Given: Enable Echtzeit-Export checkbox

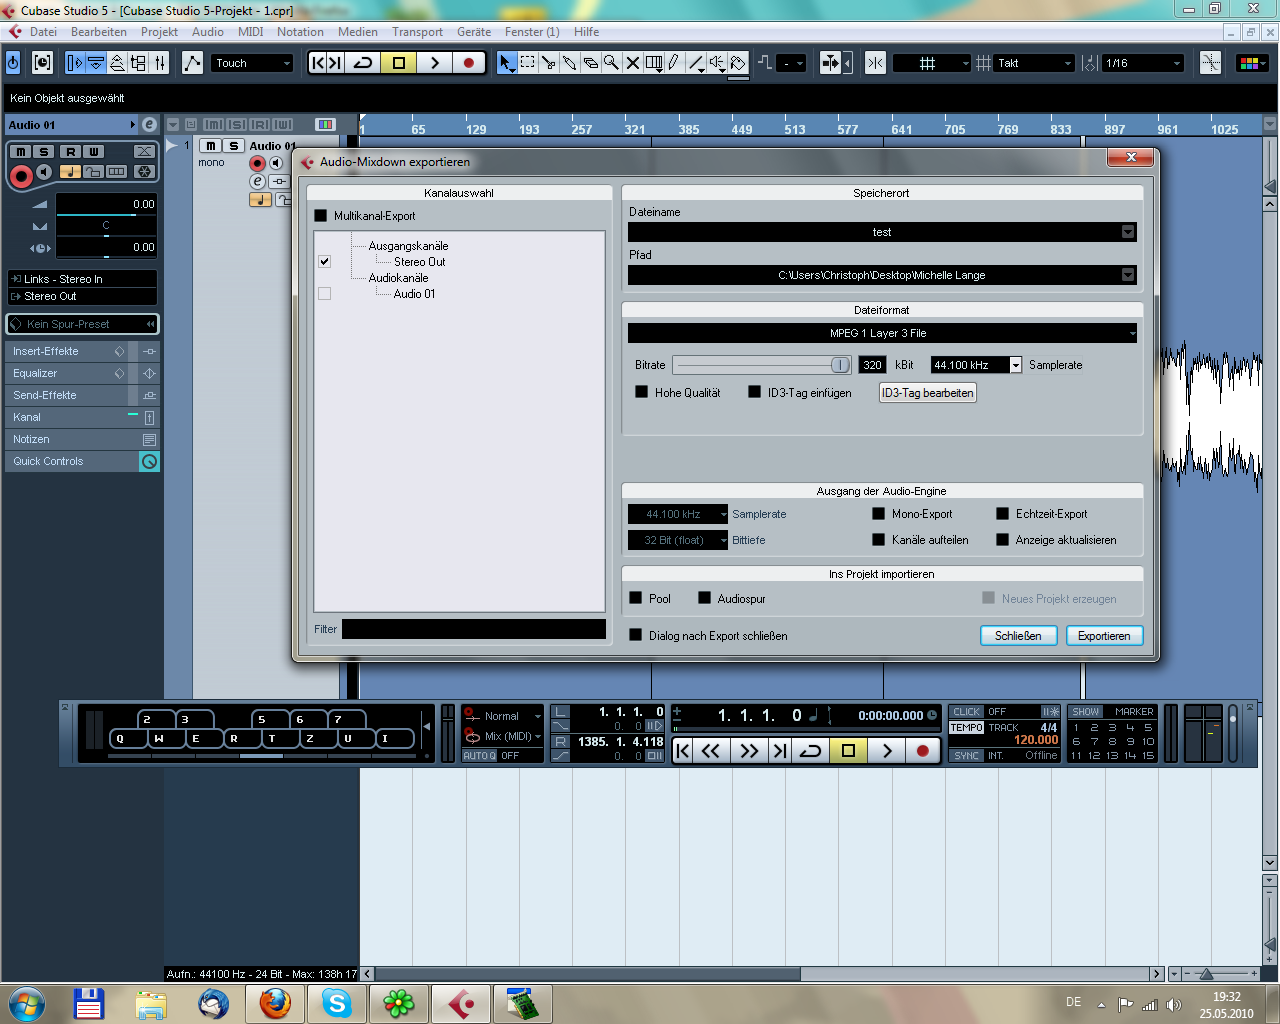Looking at the screenshot, I should point(1002,514).
